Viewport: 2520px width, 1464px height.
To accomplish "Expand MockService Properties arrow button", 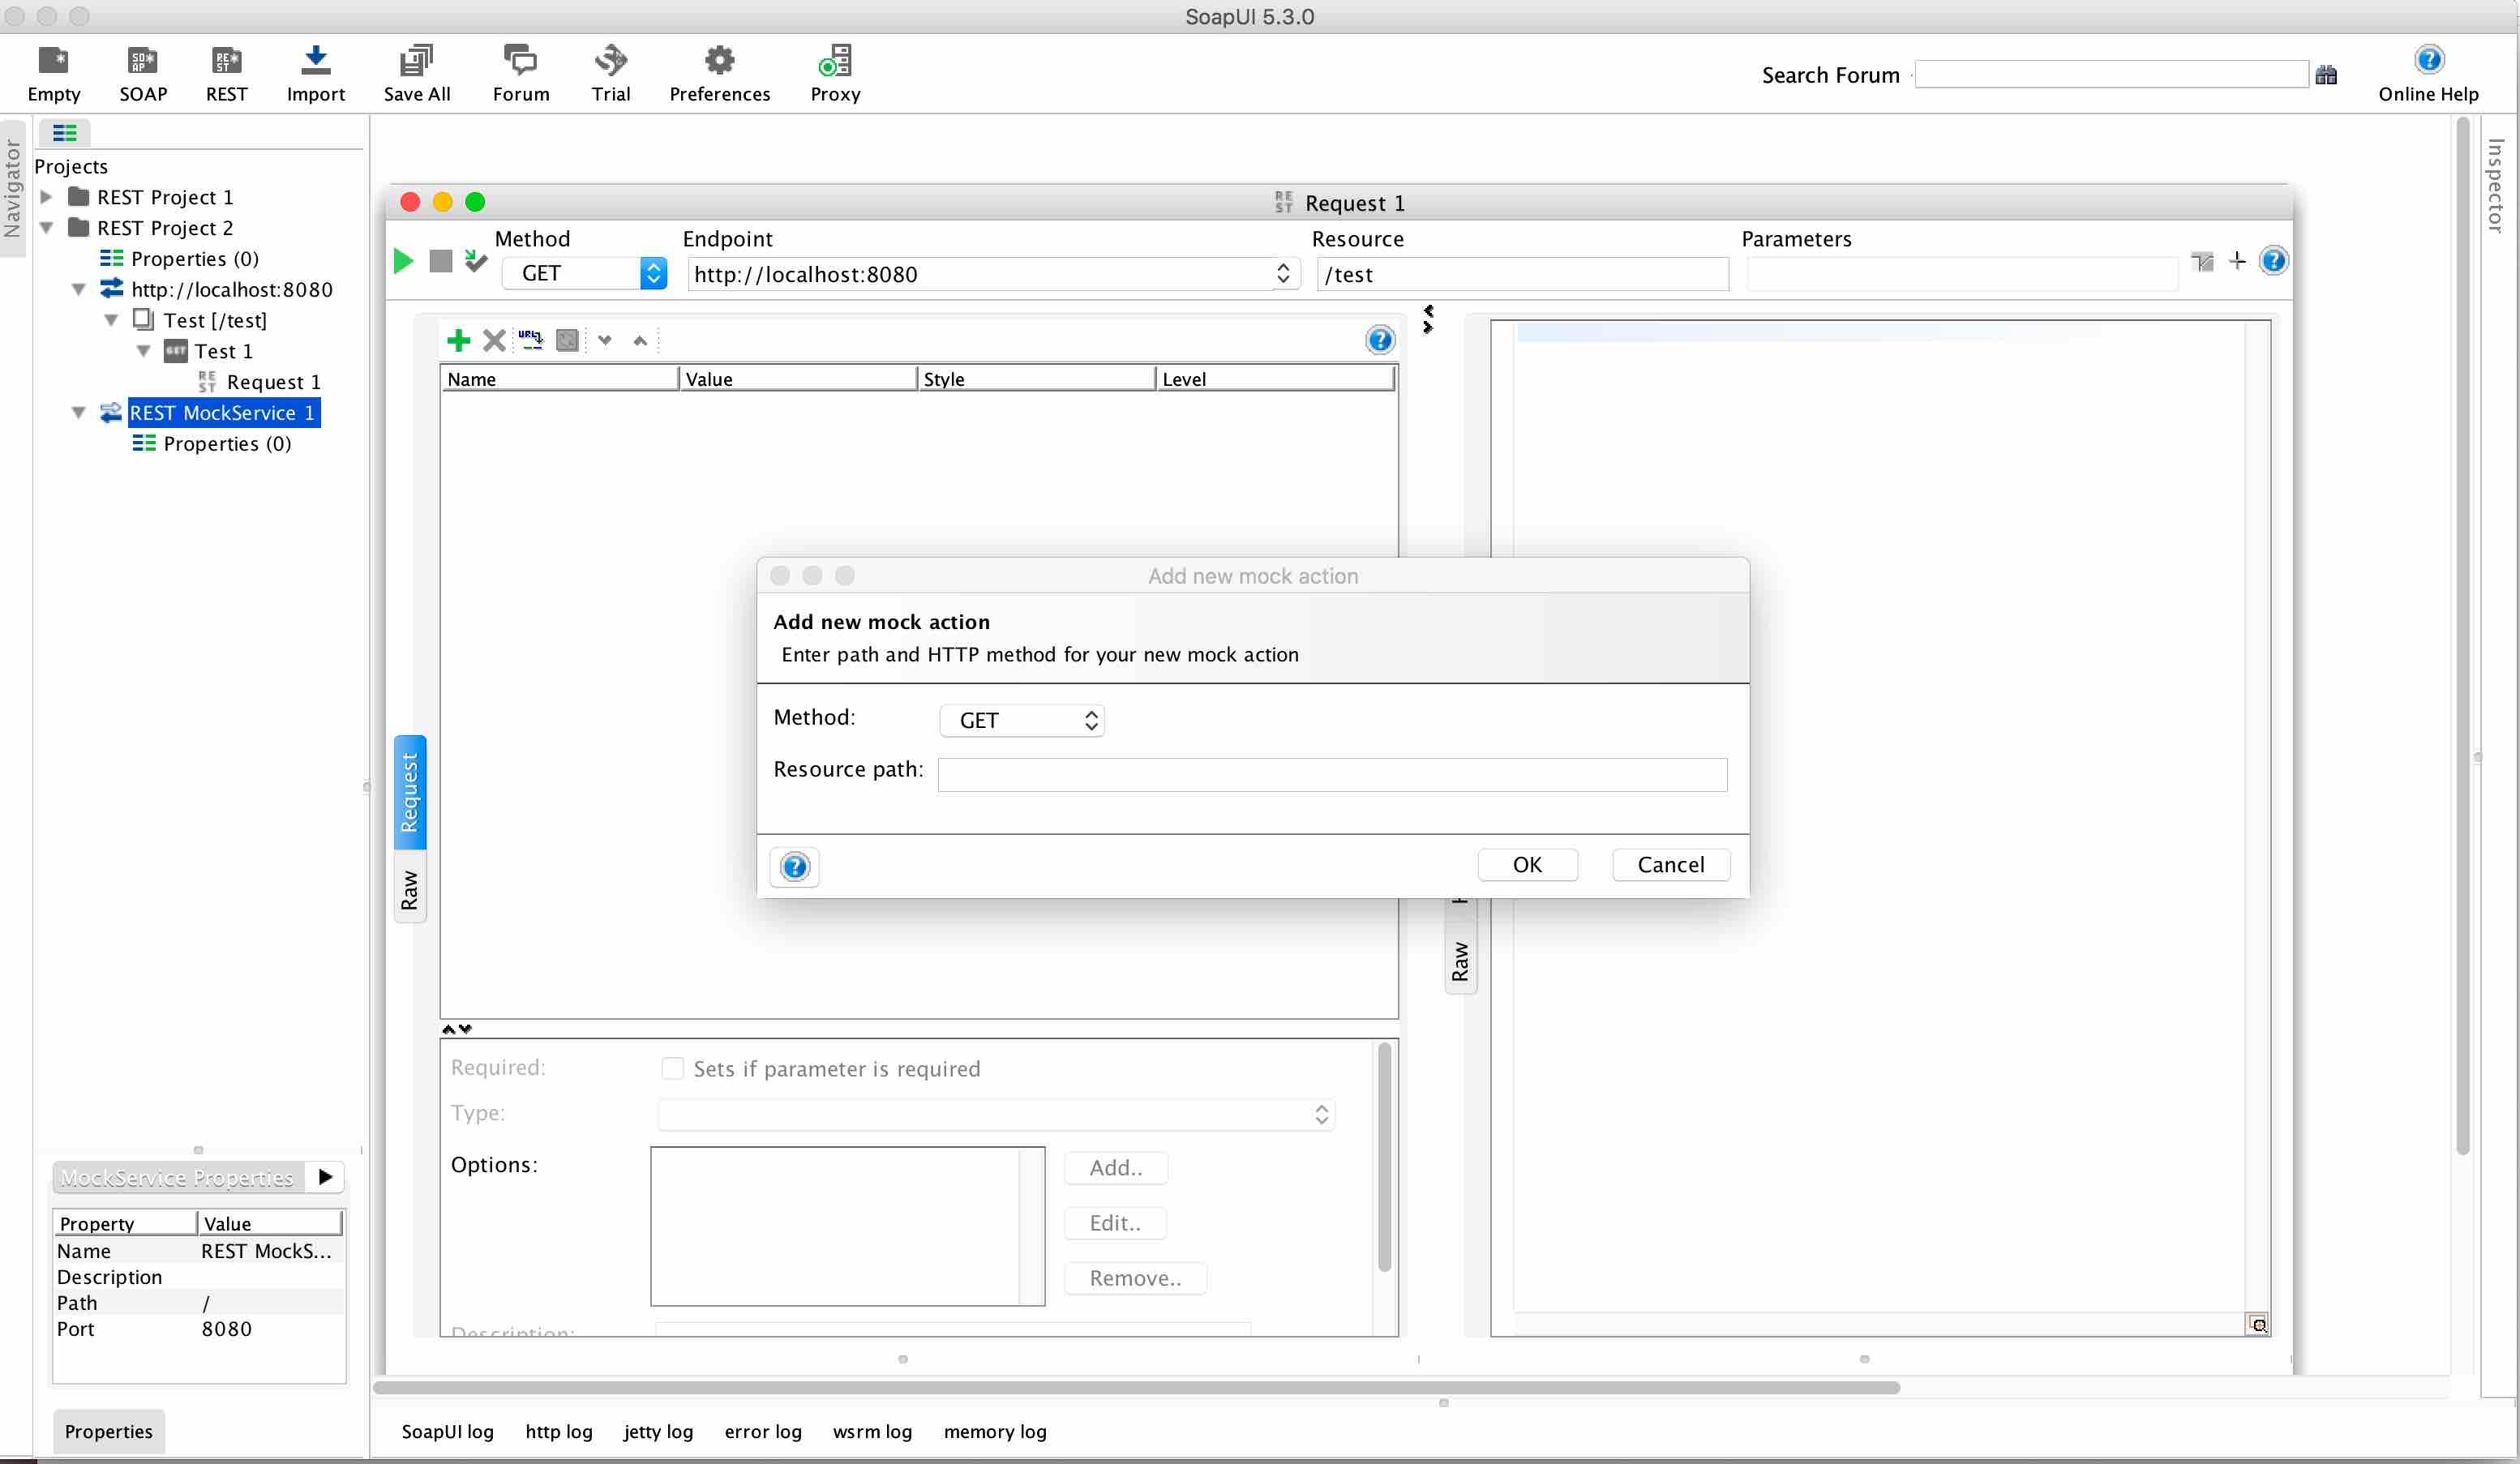I will [x=325, y=1177].
